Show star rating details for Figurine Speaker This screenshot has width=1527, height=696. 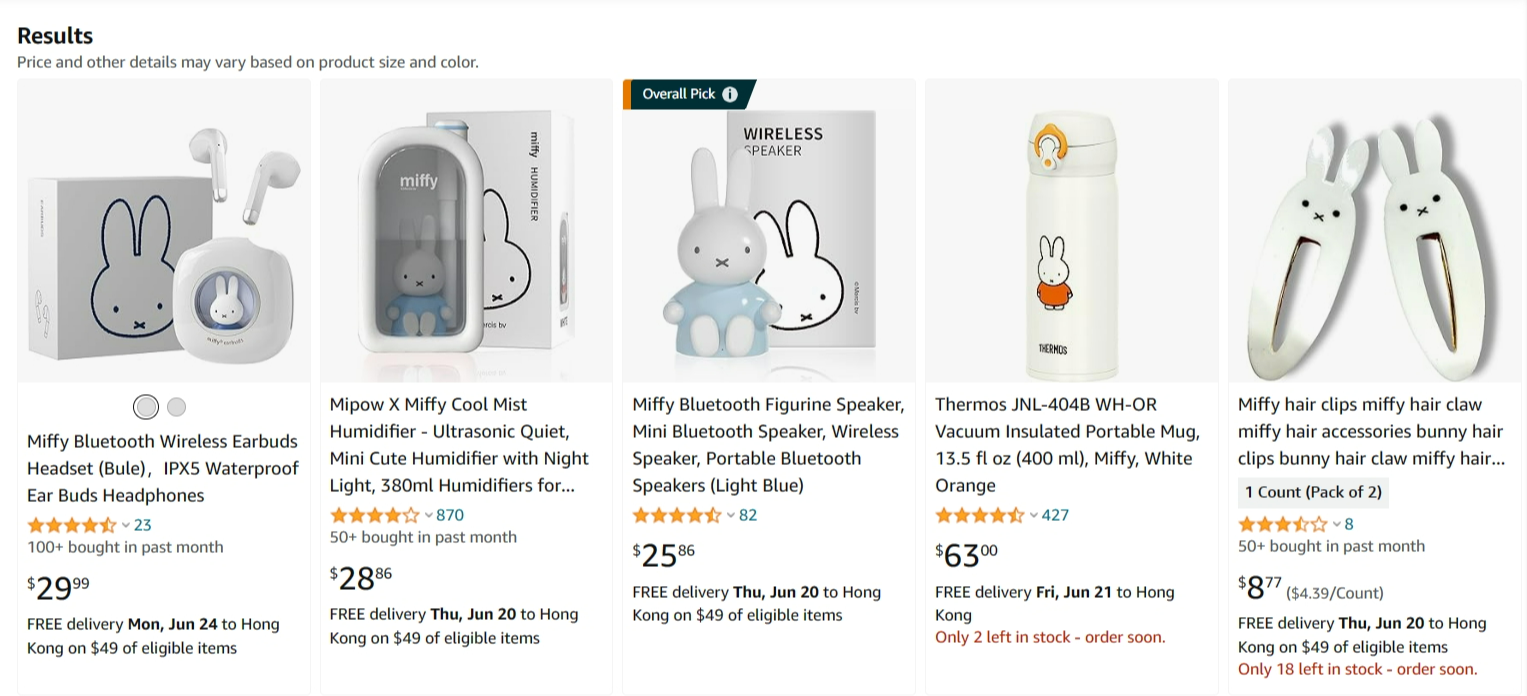731,515
